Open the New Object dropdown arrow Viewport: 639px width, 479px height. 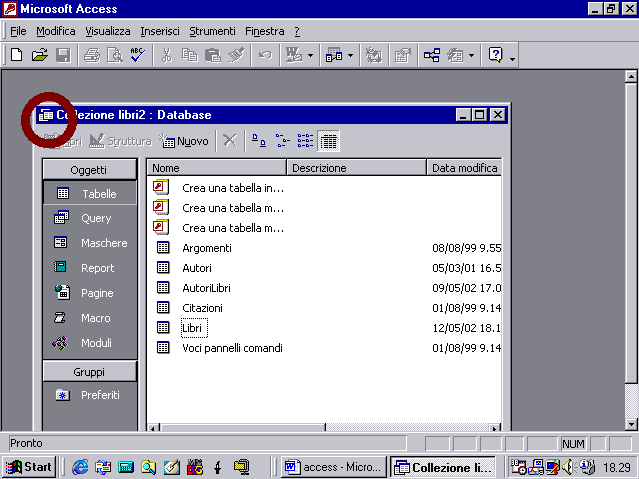pos(472,55)
